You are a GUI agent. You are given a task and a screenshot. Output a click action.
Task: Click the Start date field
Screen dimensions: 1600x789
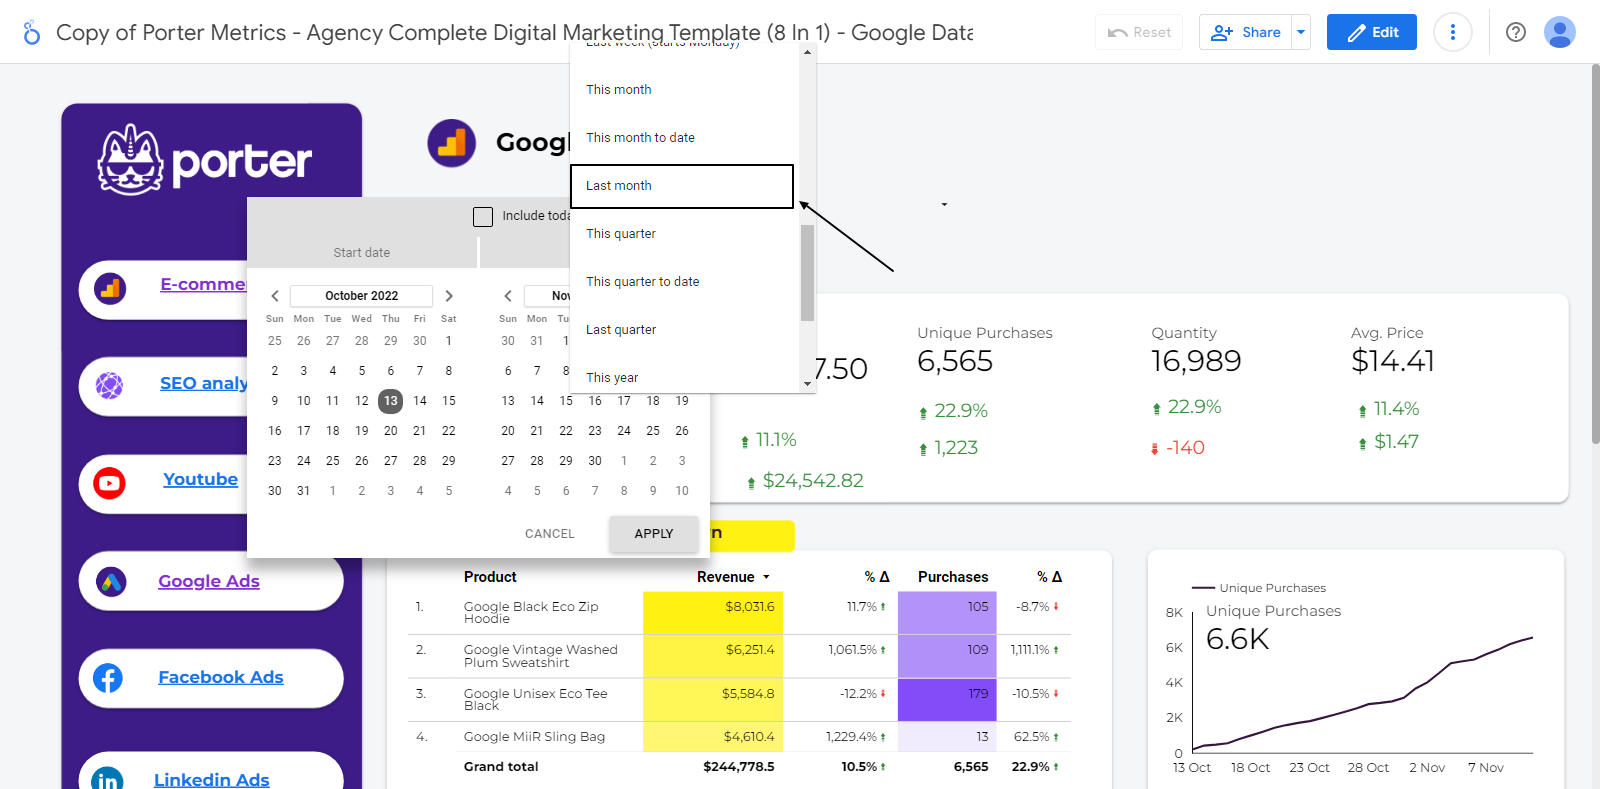[x=362, y=253]
